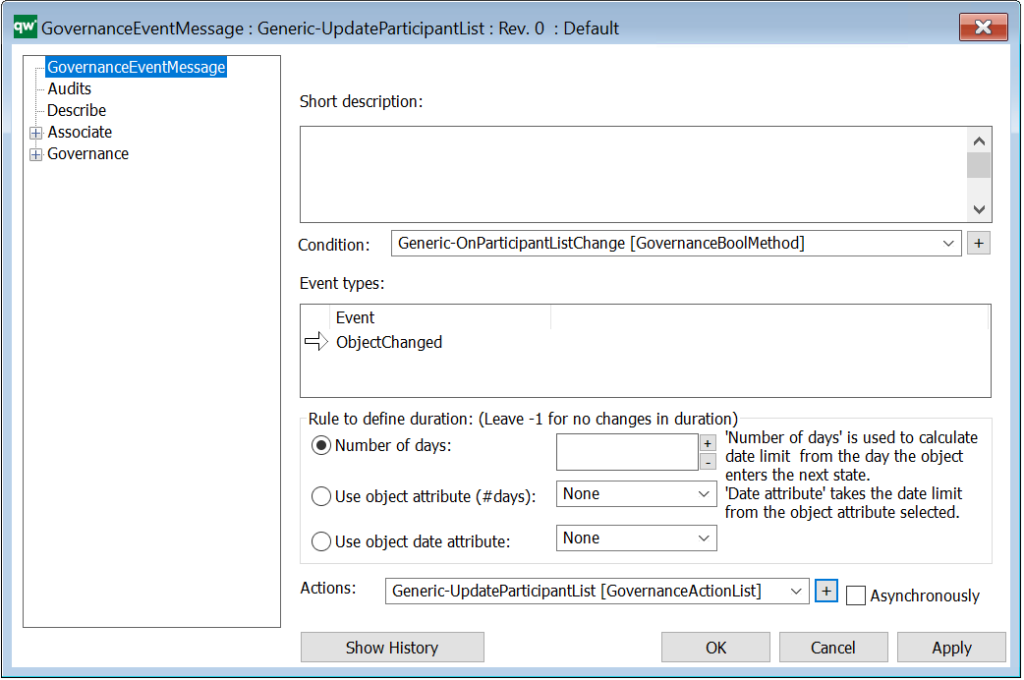The image size is (1024, 680).
Task: Select Audits in the left tree
Action: (69, 89)
